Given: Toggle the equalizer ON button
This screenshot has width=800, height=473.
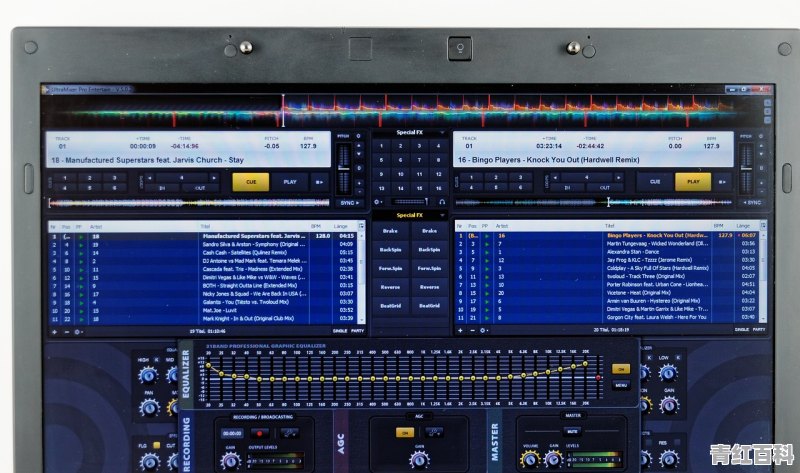Looking at the screenshot, I should (620, 369).
